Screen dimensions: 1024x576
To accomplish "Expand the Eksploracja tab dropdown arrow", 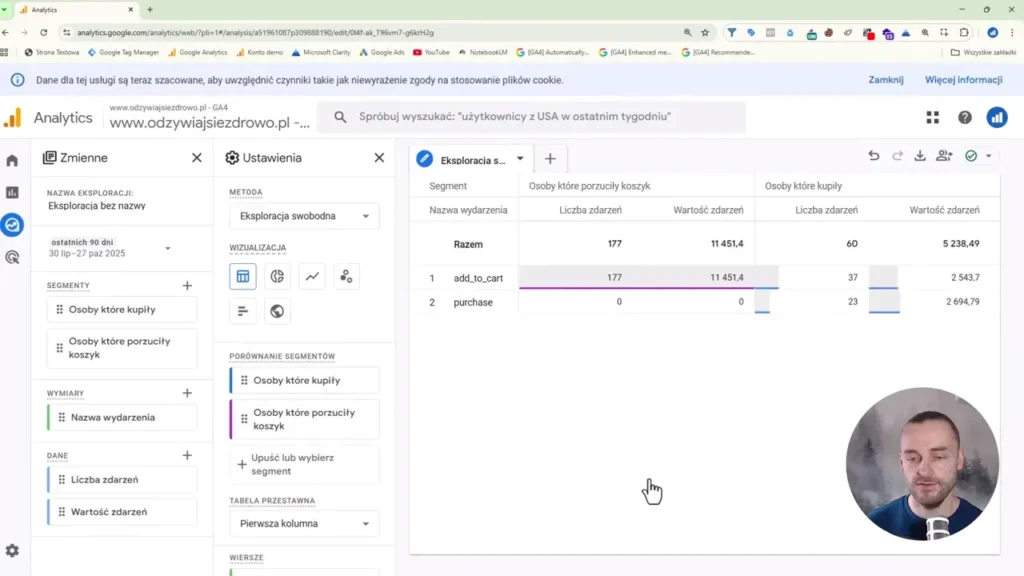I will [520, 159].
